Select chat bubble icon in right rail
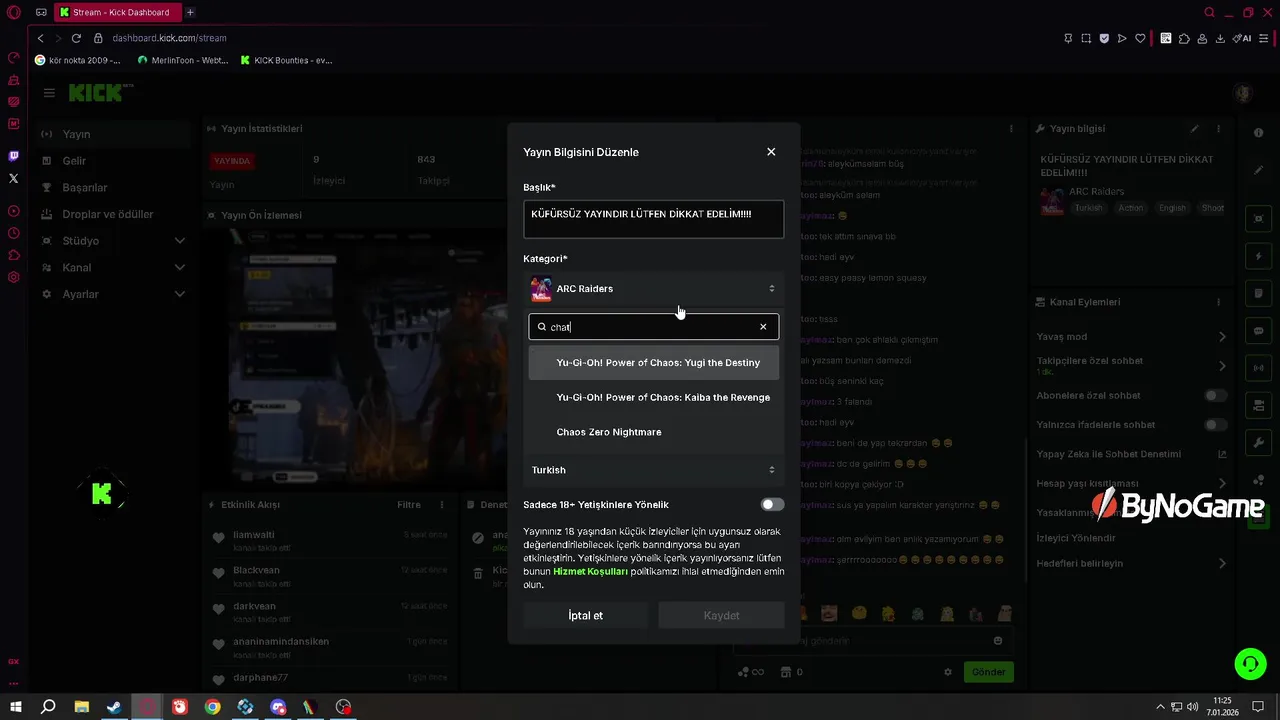This screenshot has width=1280, height=720. [x=1259, y=331]
